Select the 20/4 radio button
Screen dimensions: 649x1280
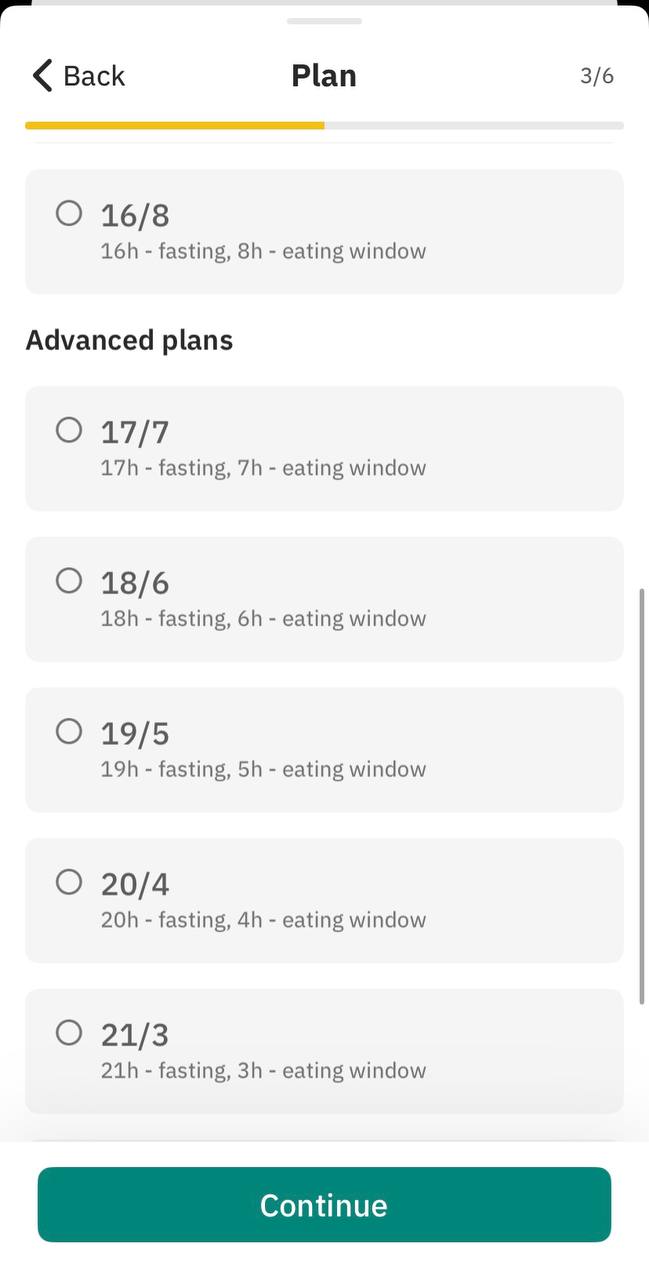pos(69,882)
